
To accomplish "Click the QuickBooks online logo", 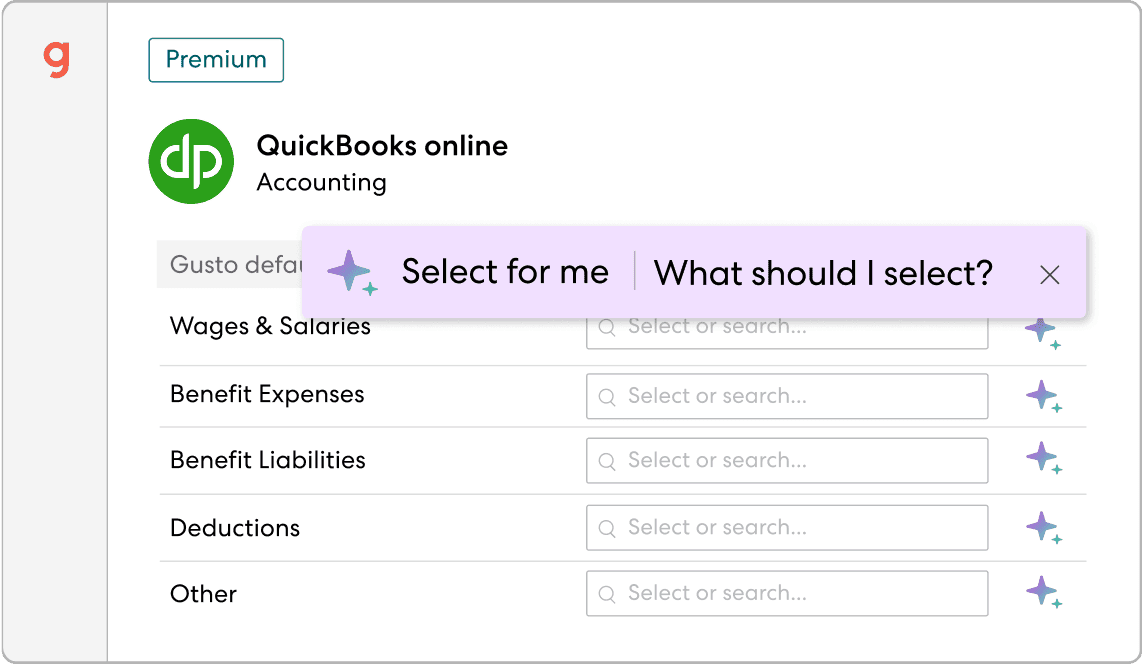I will 192,162.
